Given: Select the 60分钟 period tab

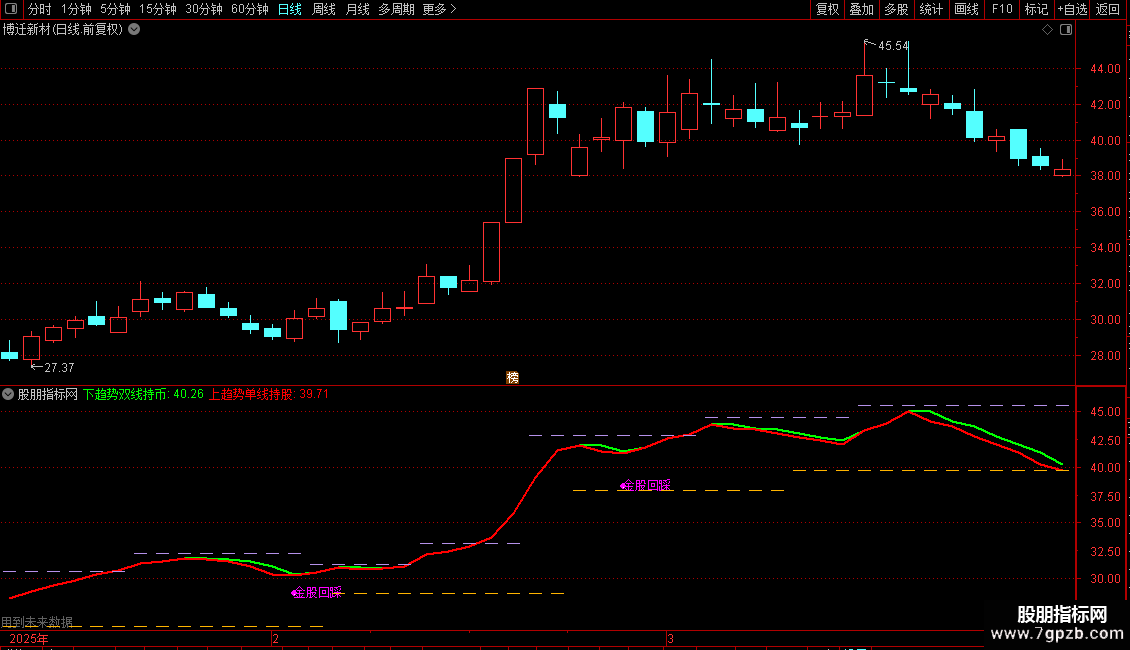Looking at the screenshot, I should tap(249, 9).
